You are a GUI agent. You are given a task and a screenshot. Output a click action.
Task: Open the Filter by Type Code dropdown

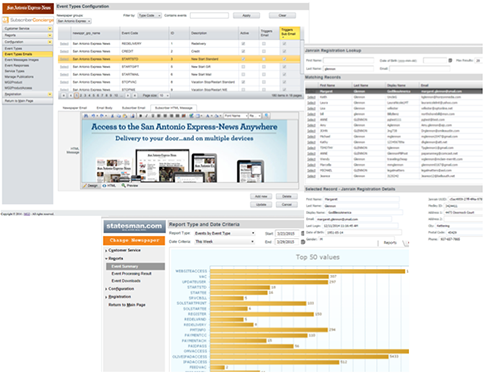pos(150,15)
